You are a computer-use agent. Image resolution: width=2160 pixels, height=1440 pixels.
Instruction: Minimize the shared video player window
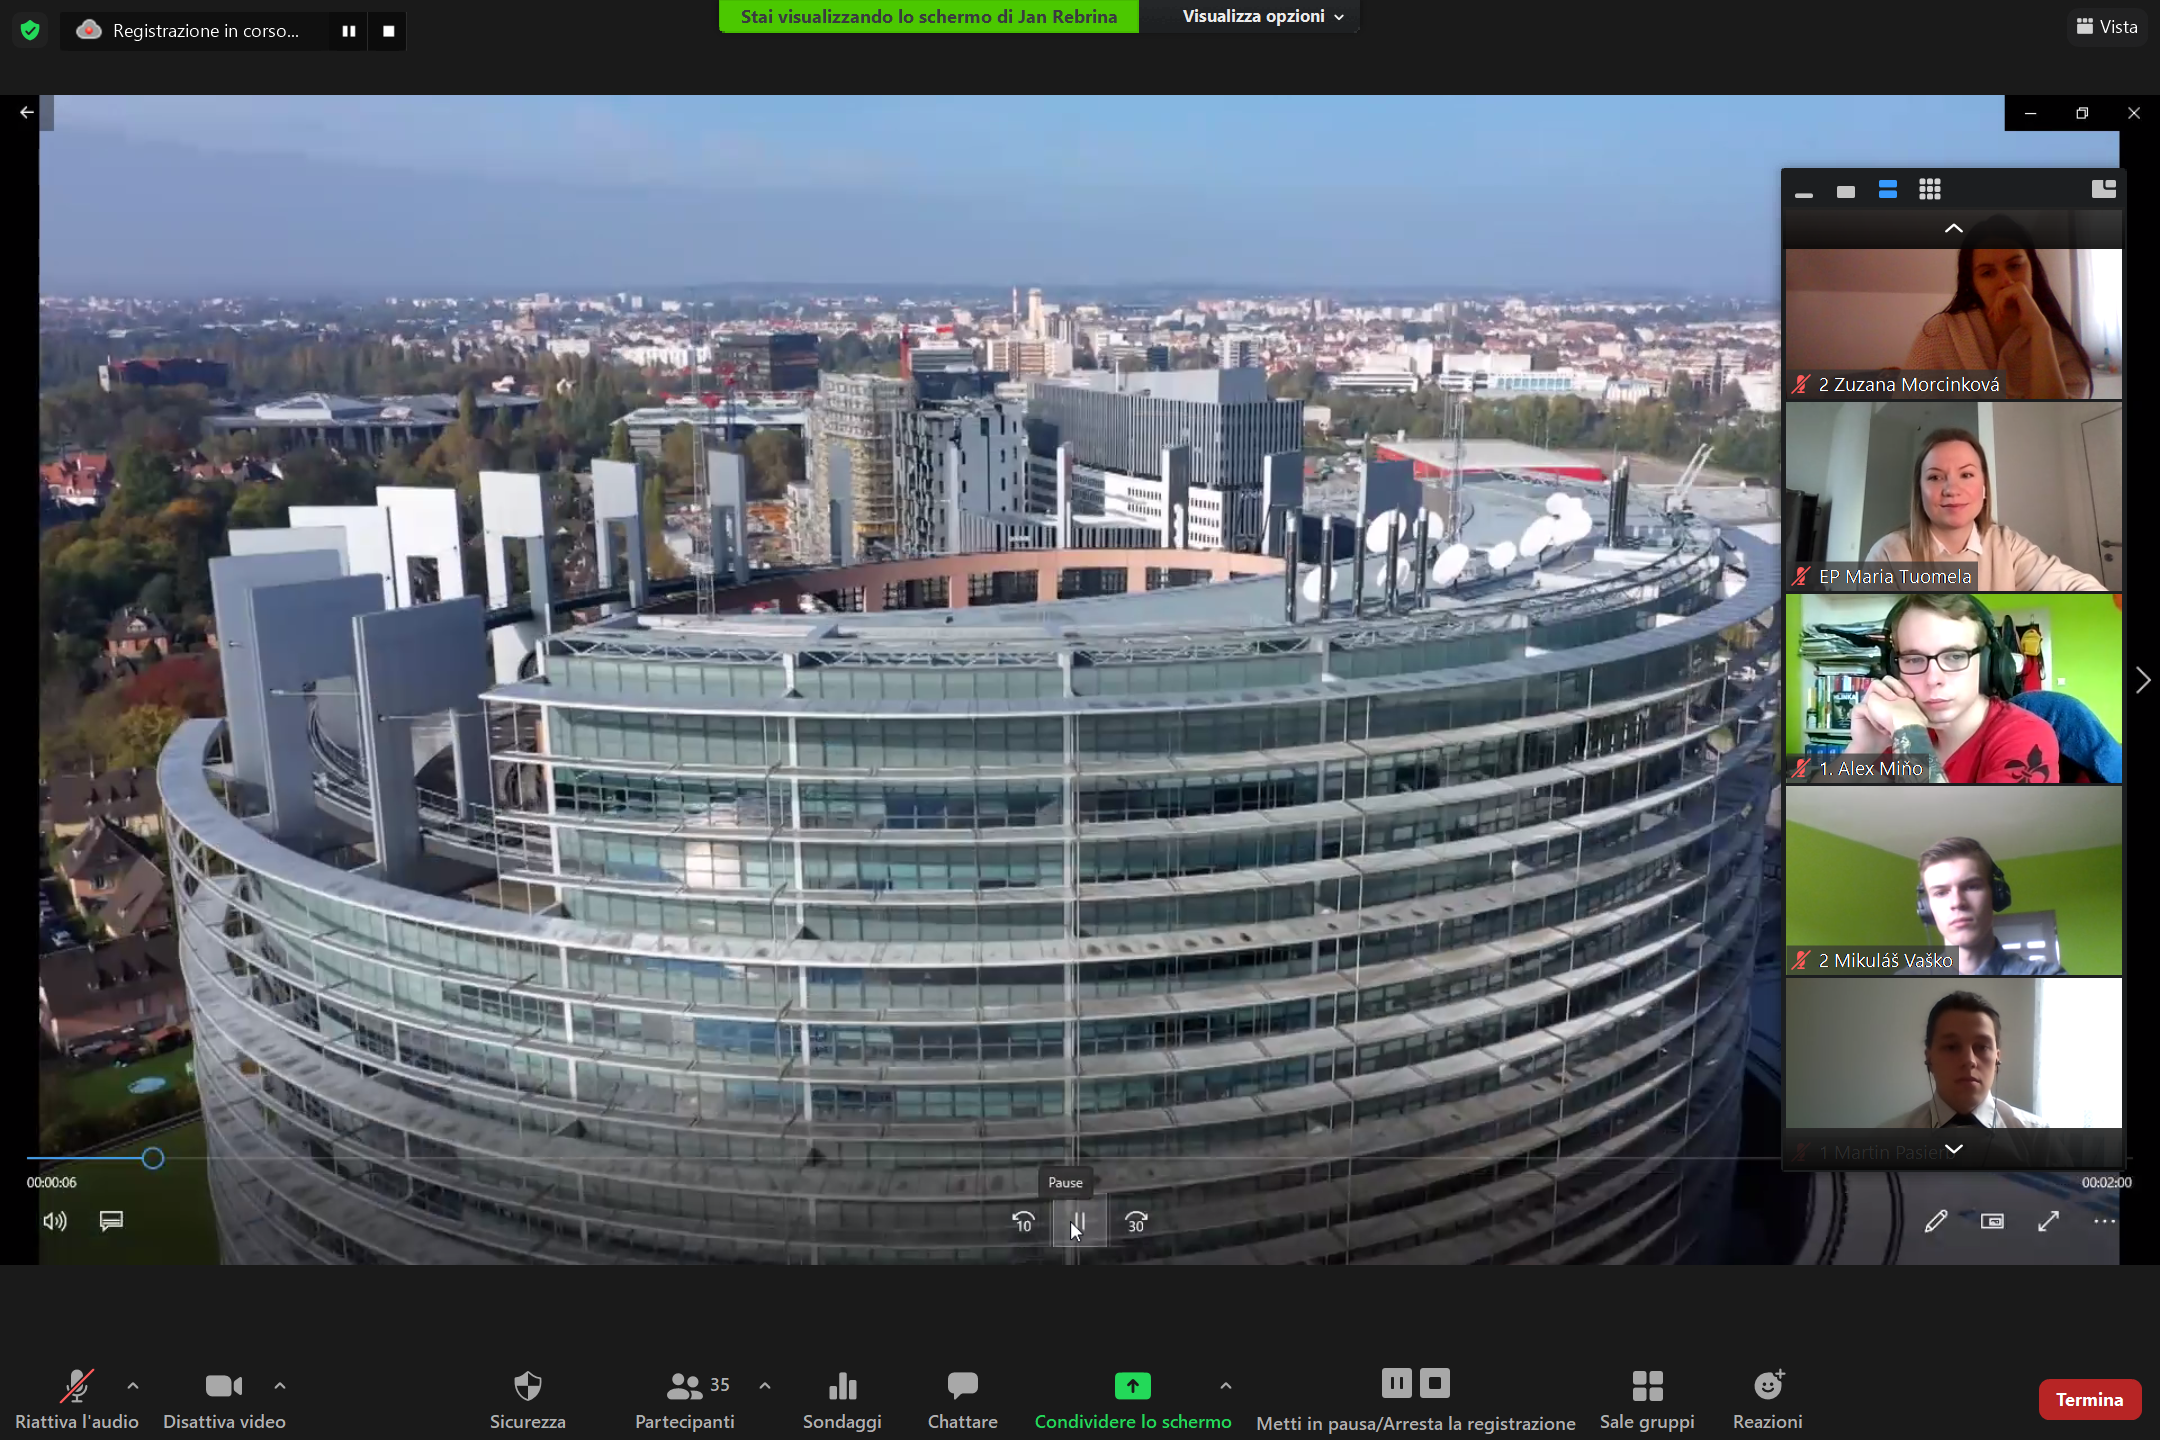pyautogui.click(x=2030, y=113)
